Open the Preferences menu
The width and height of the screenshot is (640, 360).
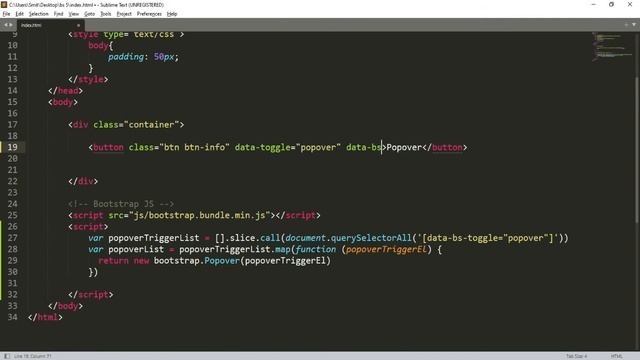[149, 14]
